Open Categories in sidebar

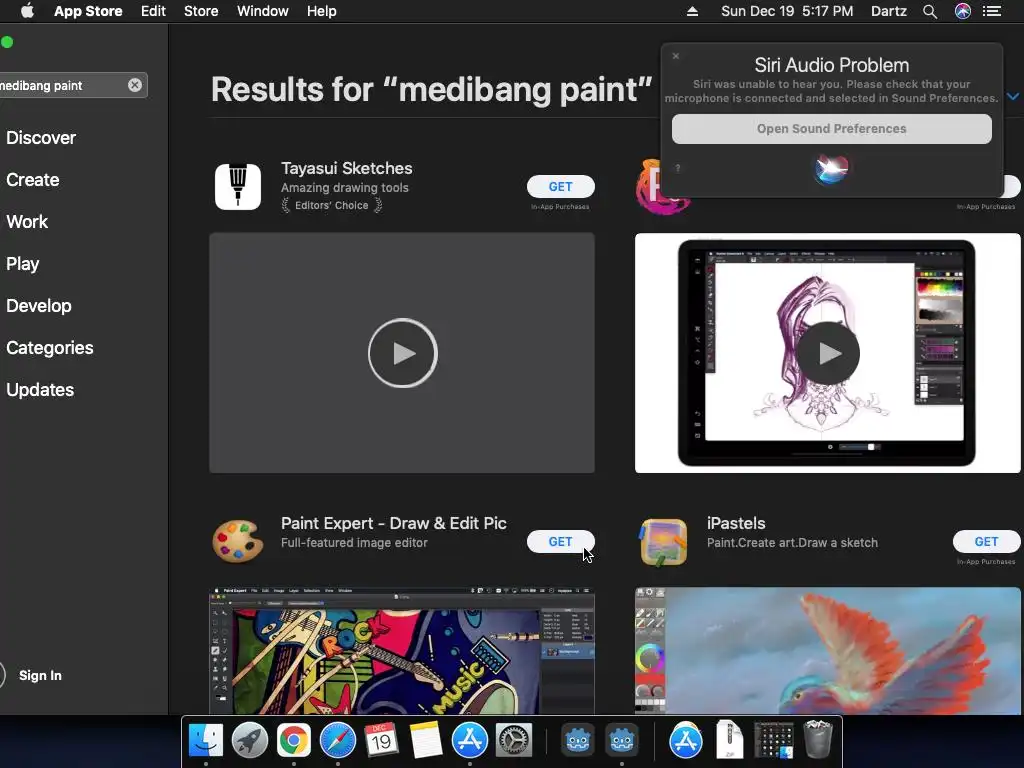[x=50, y=347]
